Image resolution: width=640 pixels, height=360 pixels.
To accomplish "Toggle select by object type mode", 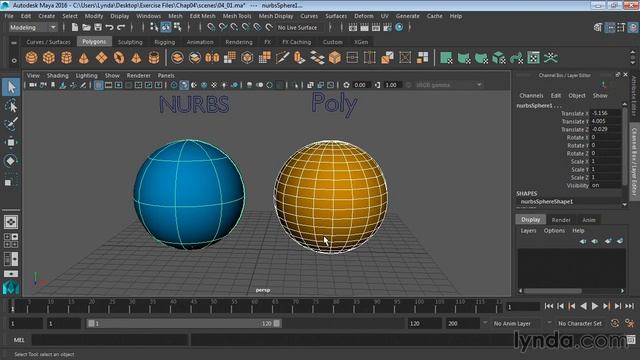I will coord(166,27).
